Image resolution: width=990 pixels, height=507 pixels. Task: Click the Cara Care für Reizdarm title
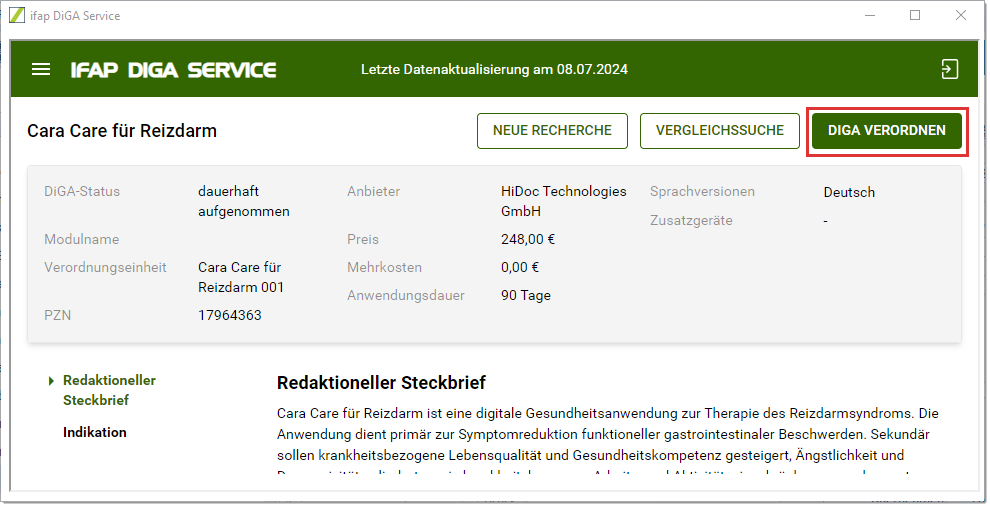[x=122, y=131]
